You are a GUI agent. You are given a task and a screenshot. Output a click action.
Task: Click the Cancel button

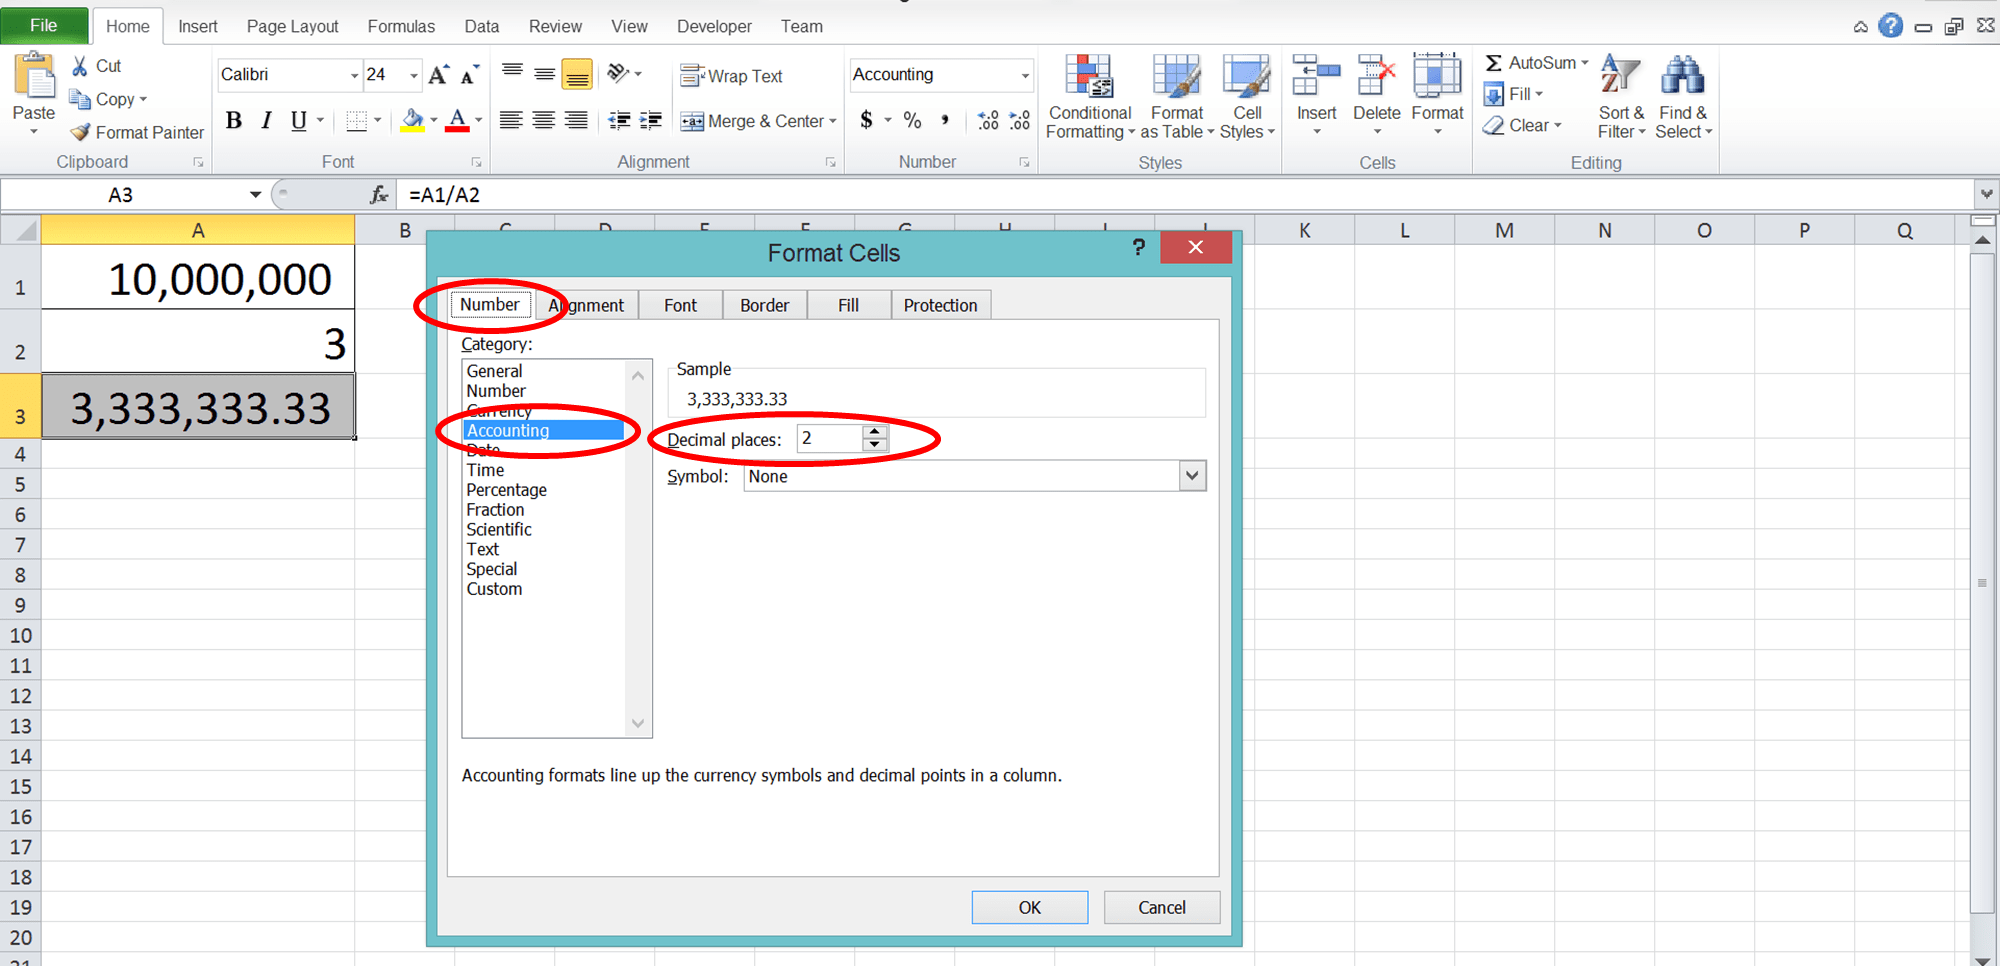pos(1161,907)
